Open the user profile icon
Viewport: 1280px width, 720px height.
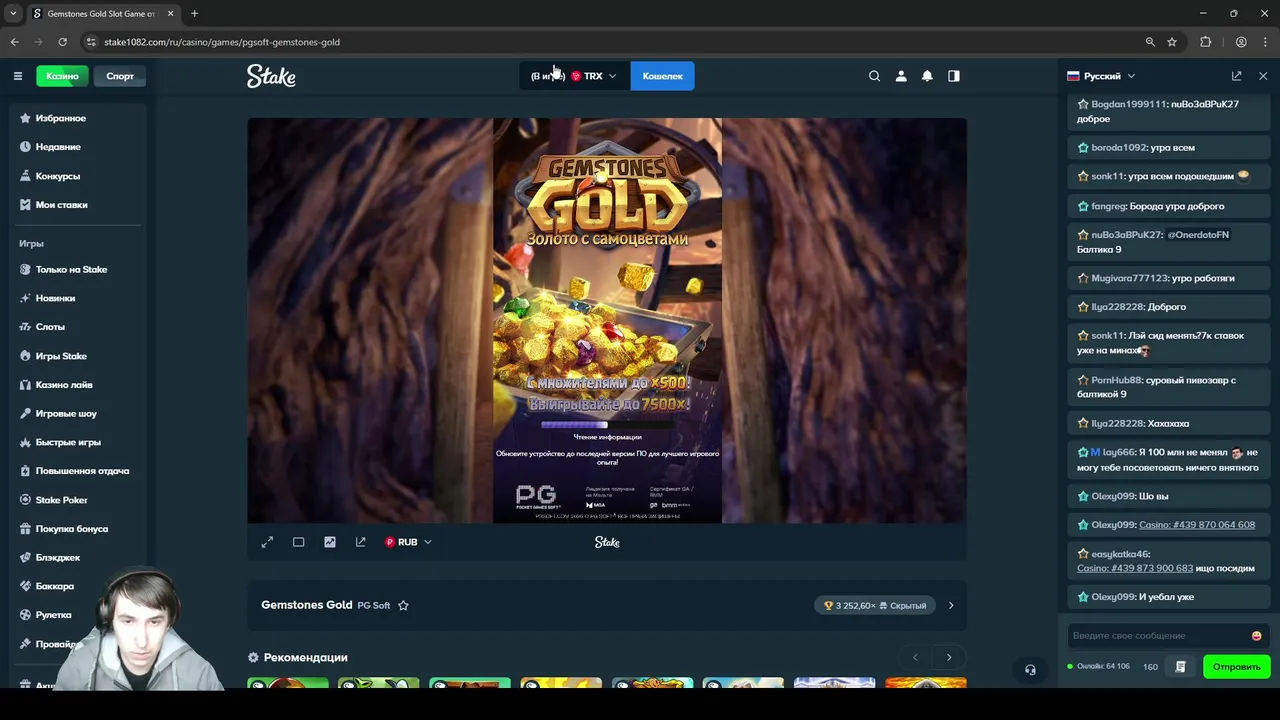[901, 76]
